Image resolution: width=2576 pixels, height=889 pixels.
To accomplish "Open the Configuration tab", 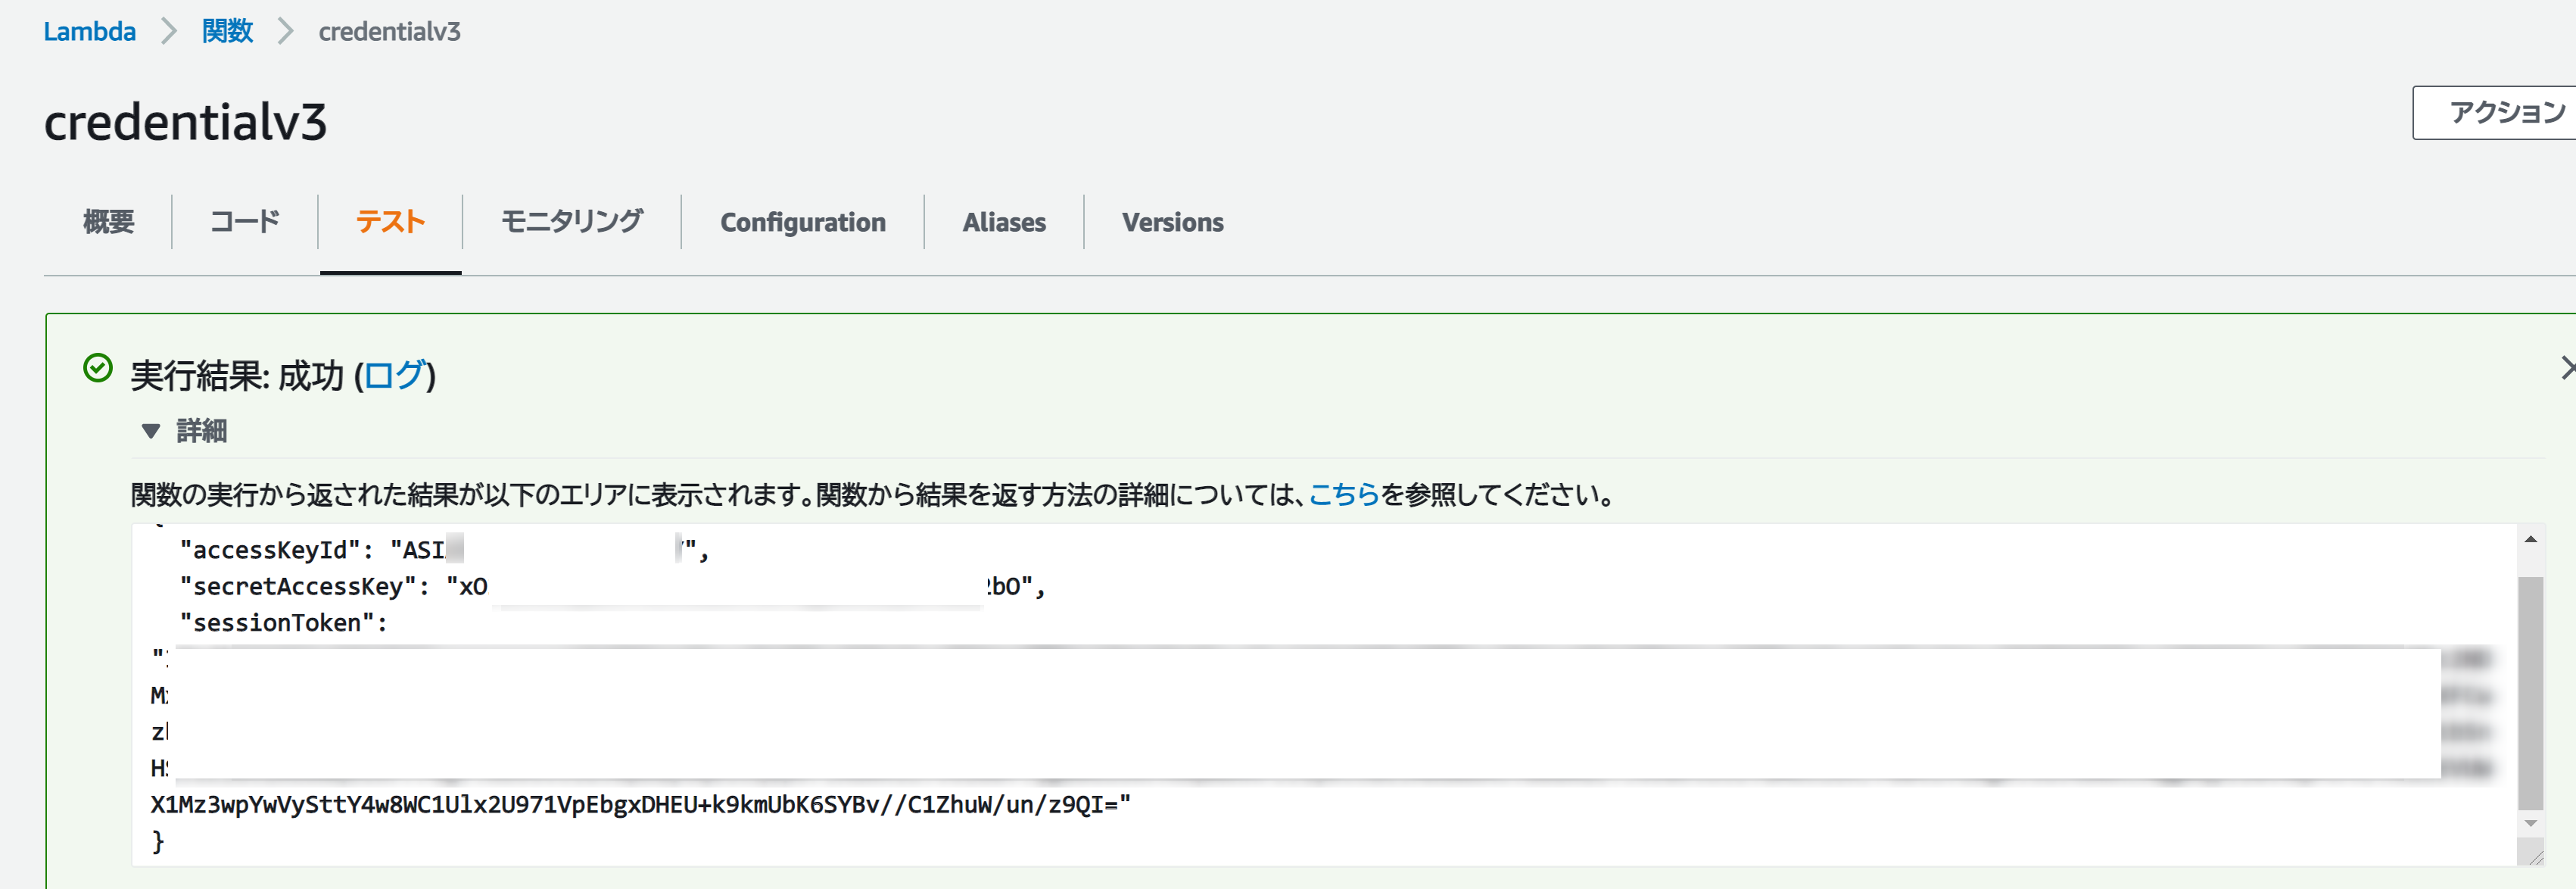I will [x=802, y=222].
